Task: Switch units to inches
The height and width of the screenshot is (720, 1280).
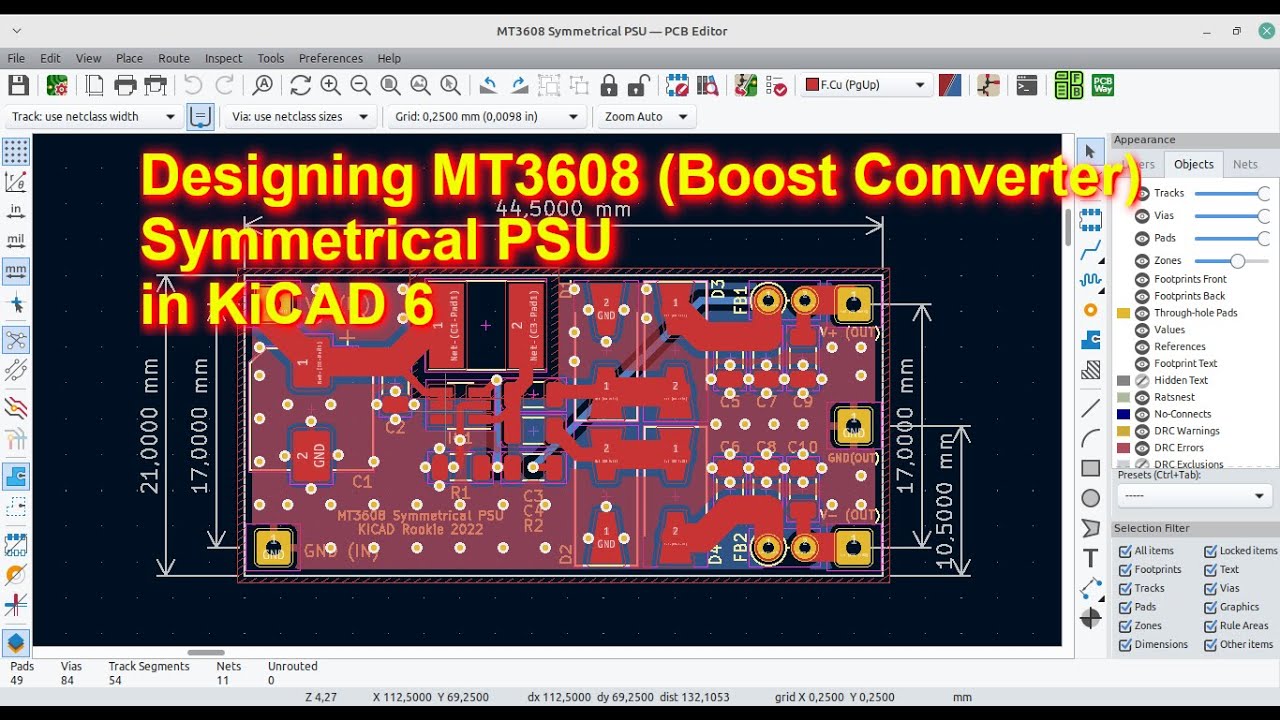Action: [16, 211]
